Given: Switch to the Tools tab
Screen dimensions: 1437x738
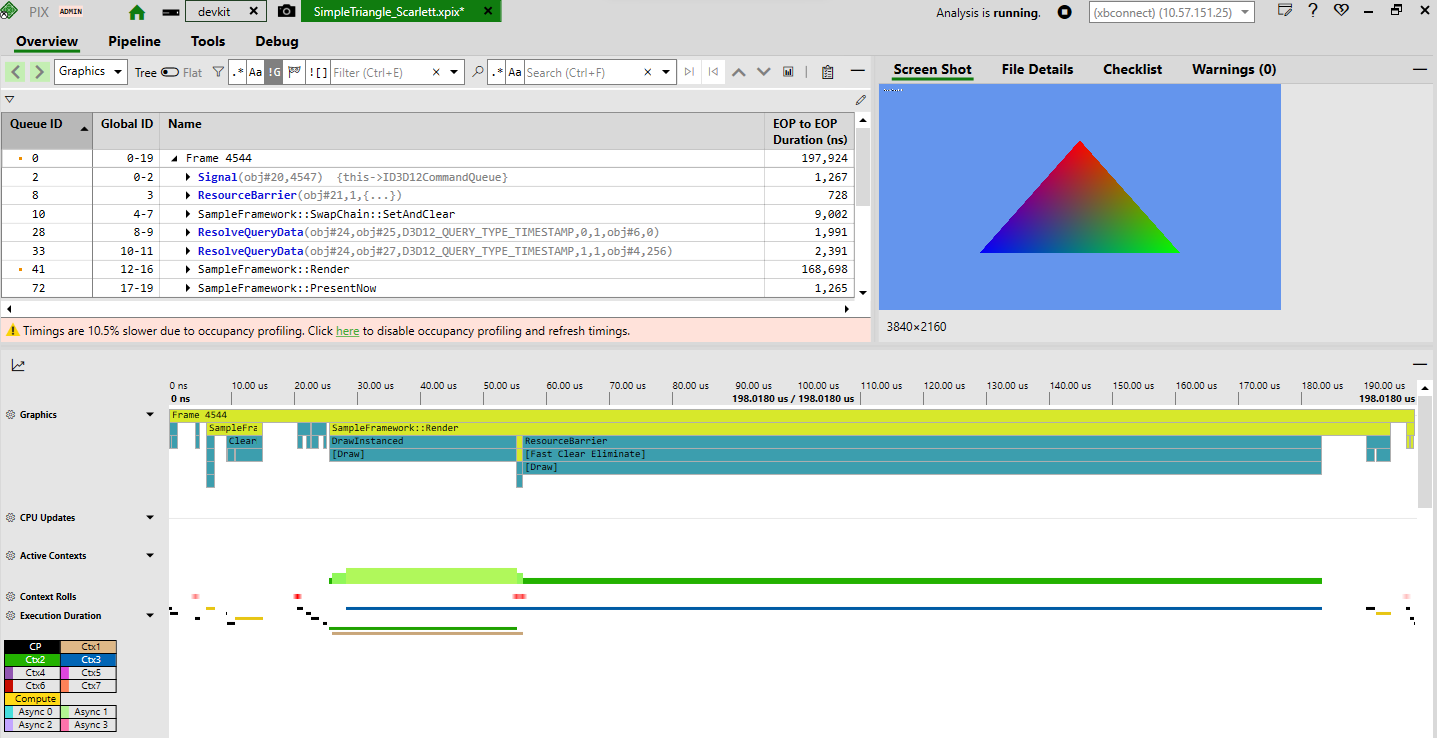Looking at the screenshot, I should 208,42.
